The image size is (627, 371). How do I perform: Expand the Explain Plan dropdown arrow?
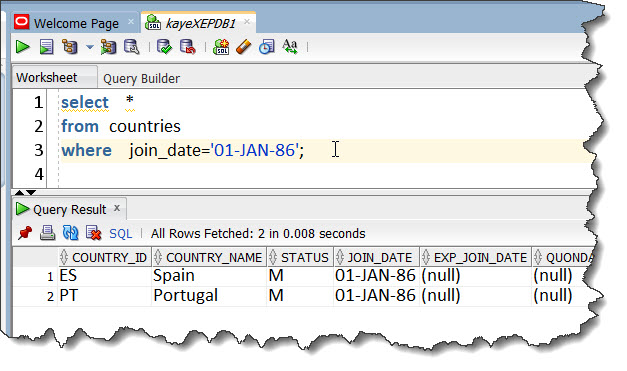pyautogui.click(x=90, y=47)
